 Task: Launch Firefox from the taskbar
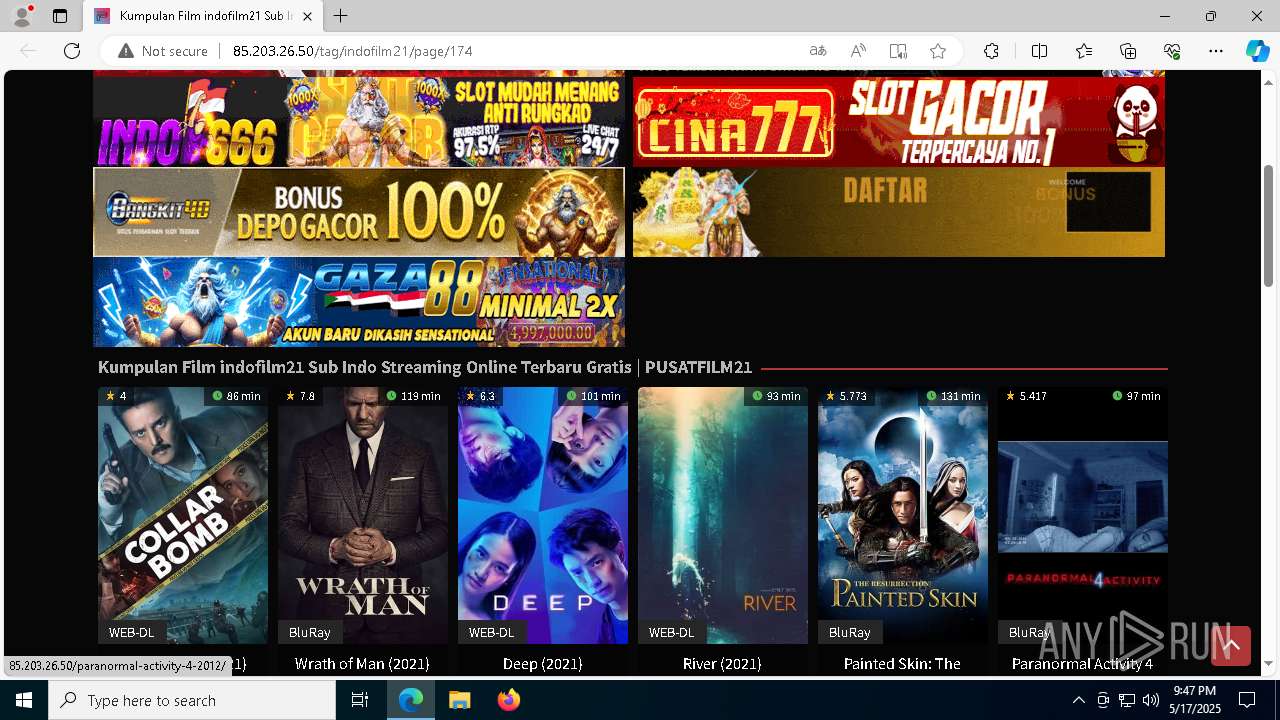click(509, 700)
